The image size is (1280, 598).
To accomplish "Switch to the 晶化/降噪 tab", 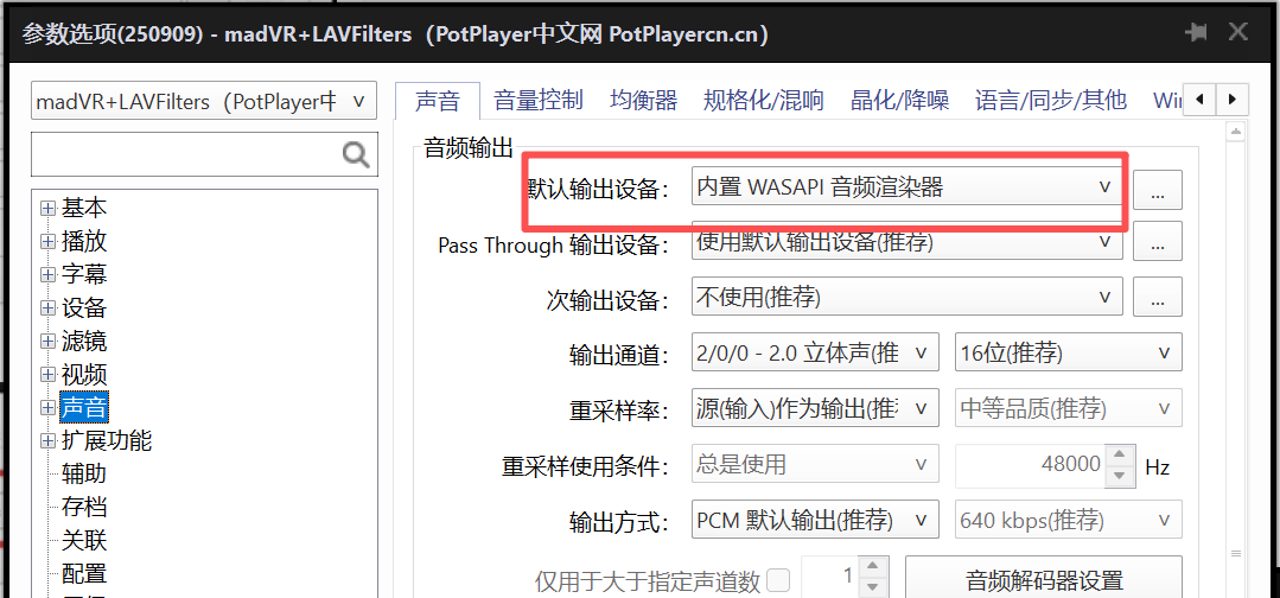I will click(900, 100).
